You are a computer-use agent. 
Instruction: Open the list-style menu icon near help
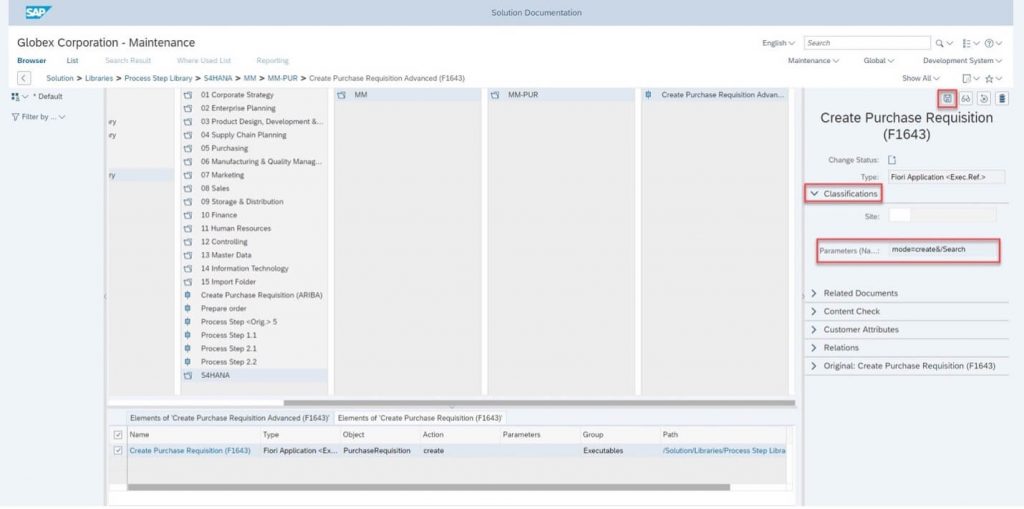[x=968, y=43]
